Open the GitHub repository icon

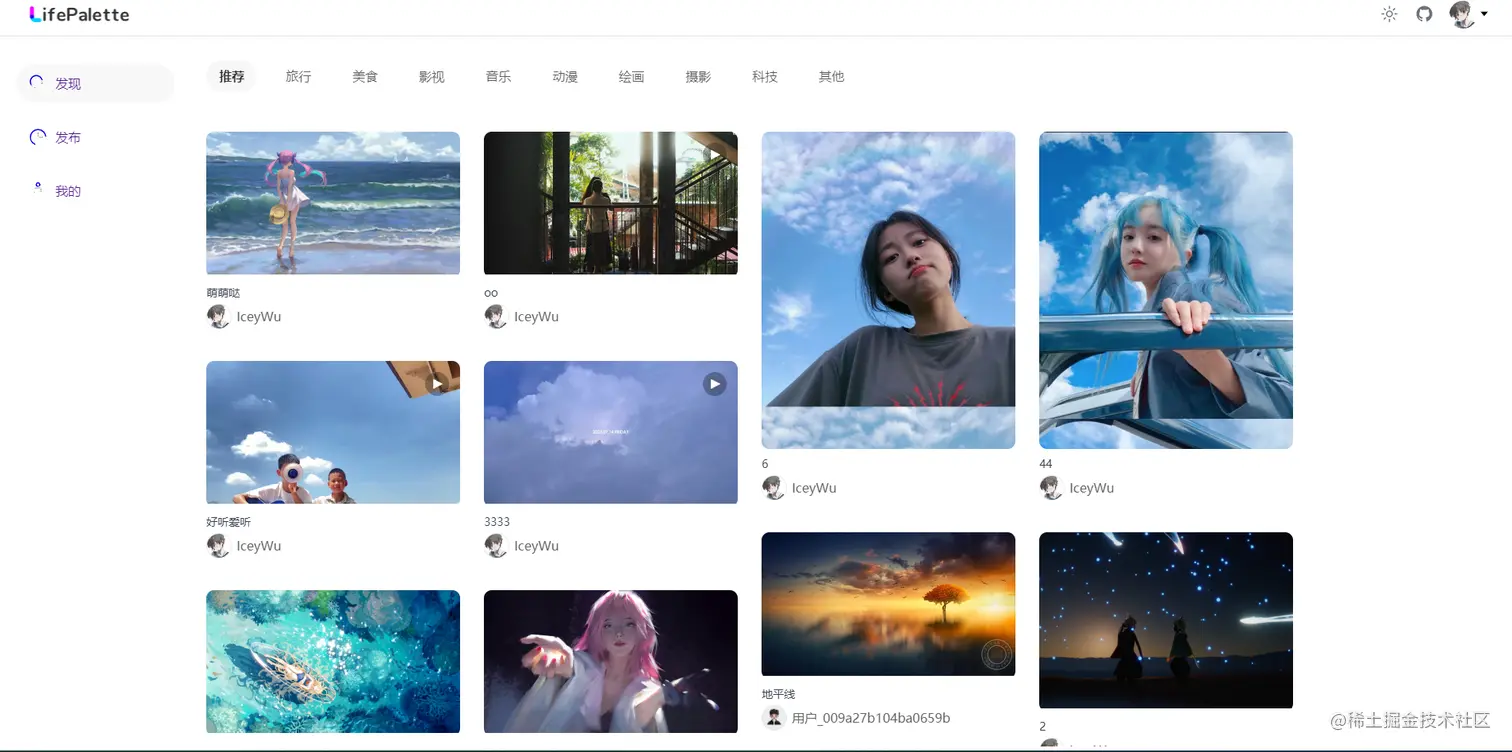coord(1424,14)
